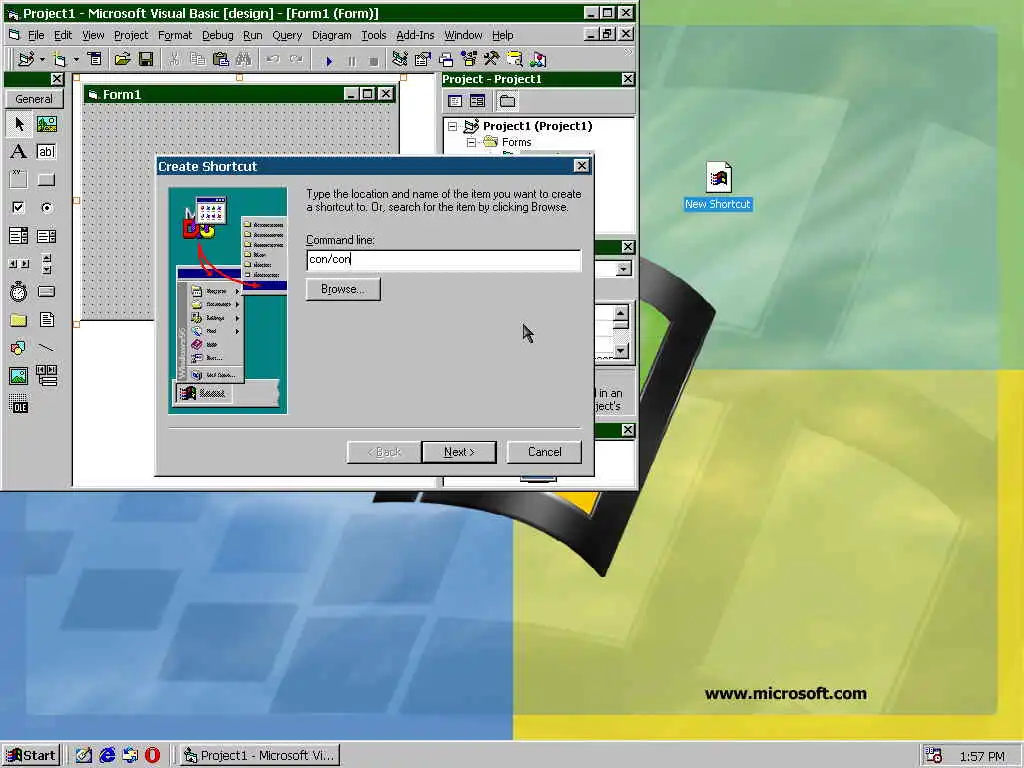Click View Object in the Project panel

pyautogui.click(x=477, y=101)
